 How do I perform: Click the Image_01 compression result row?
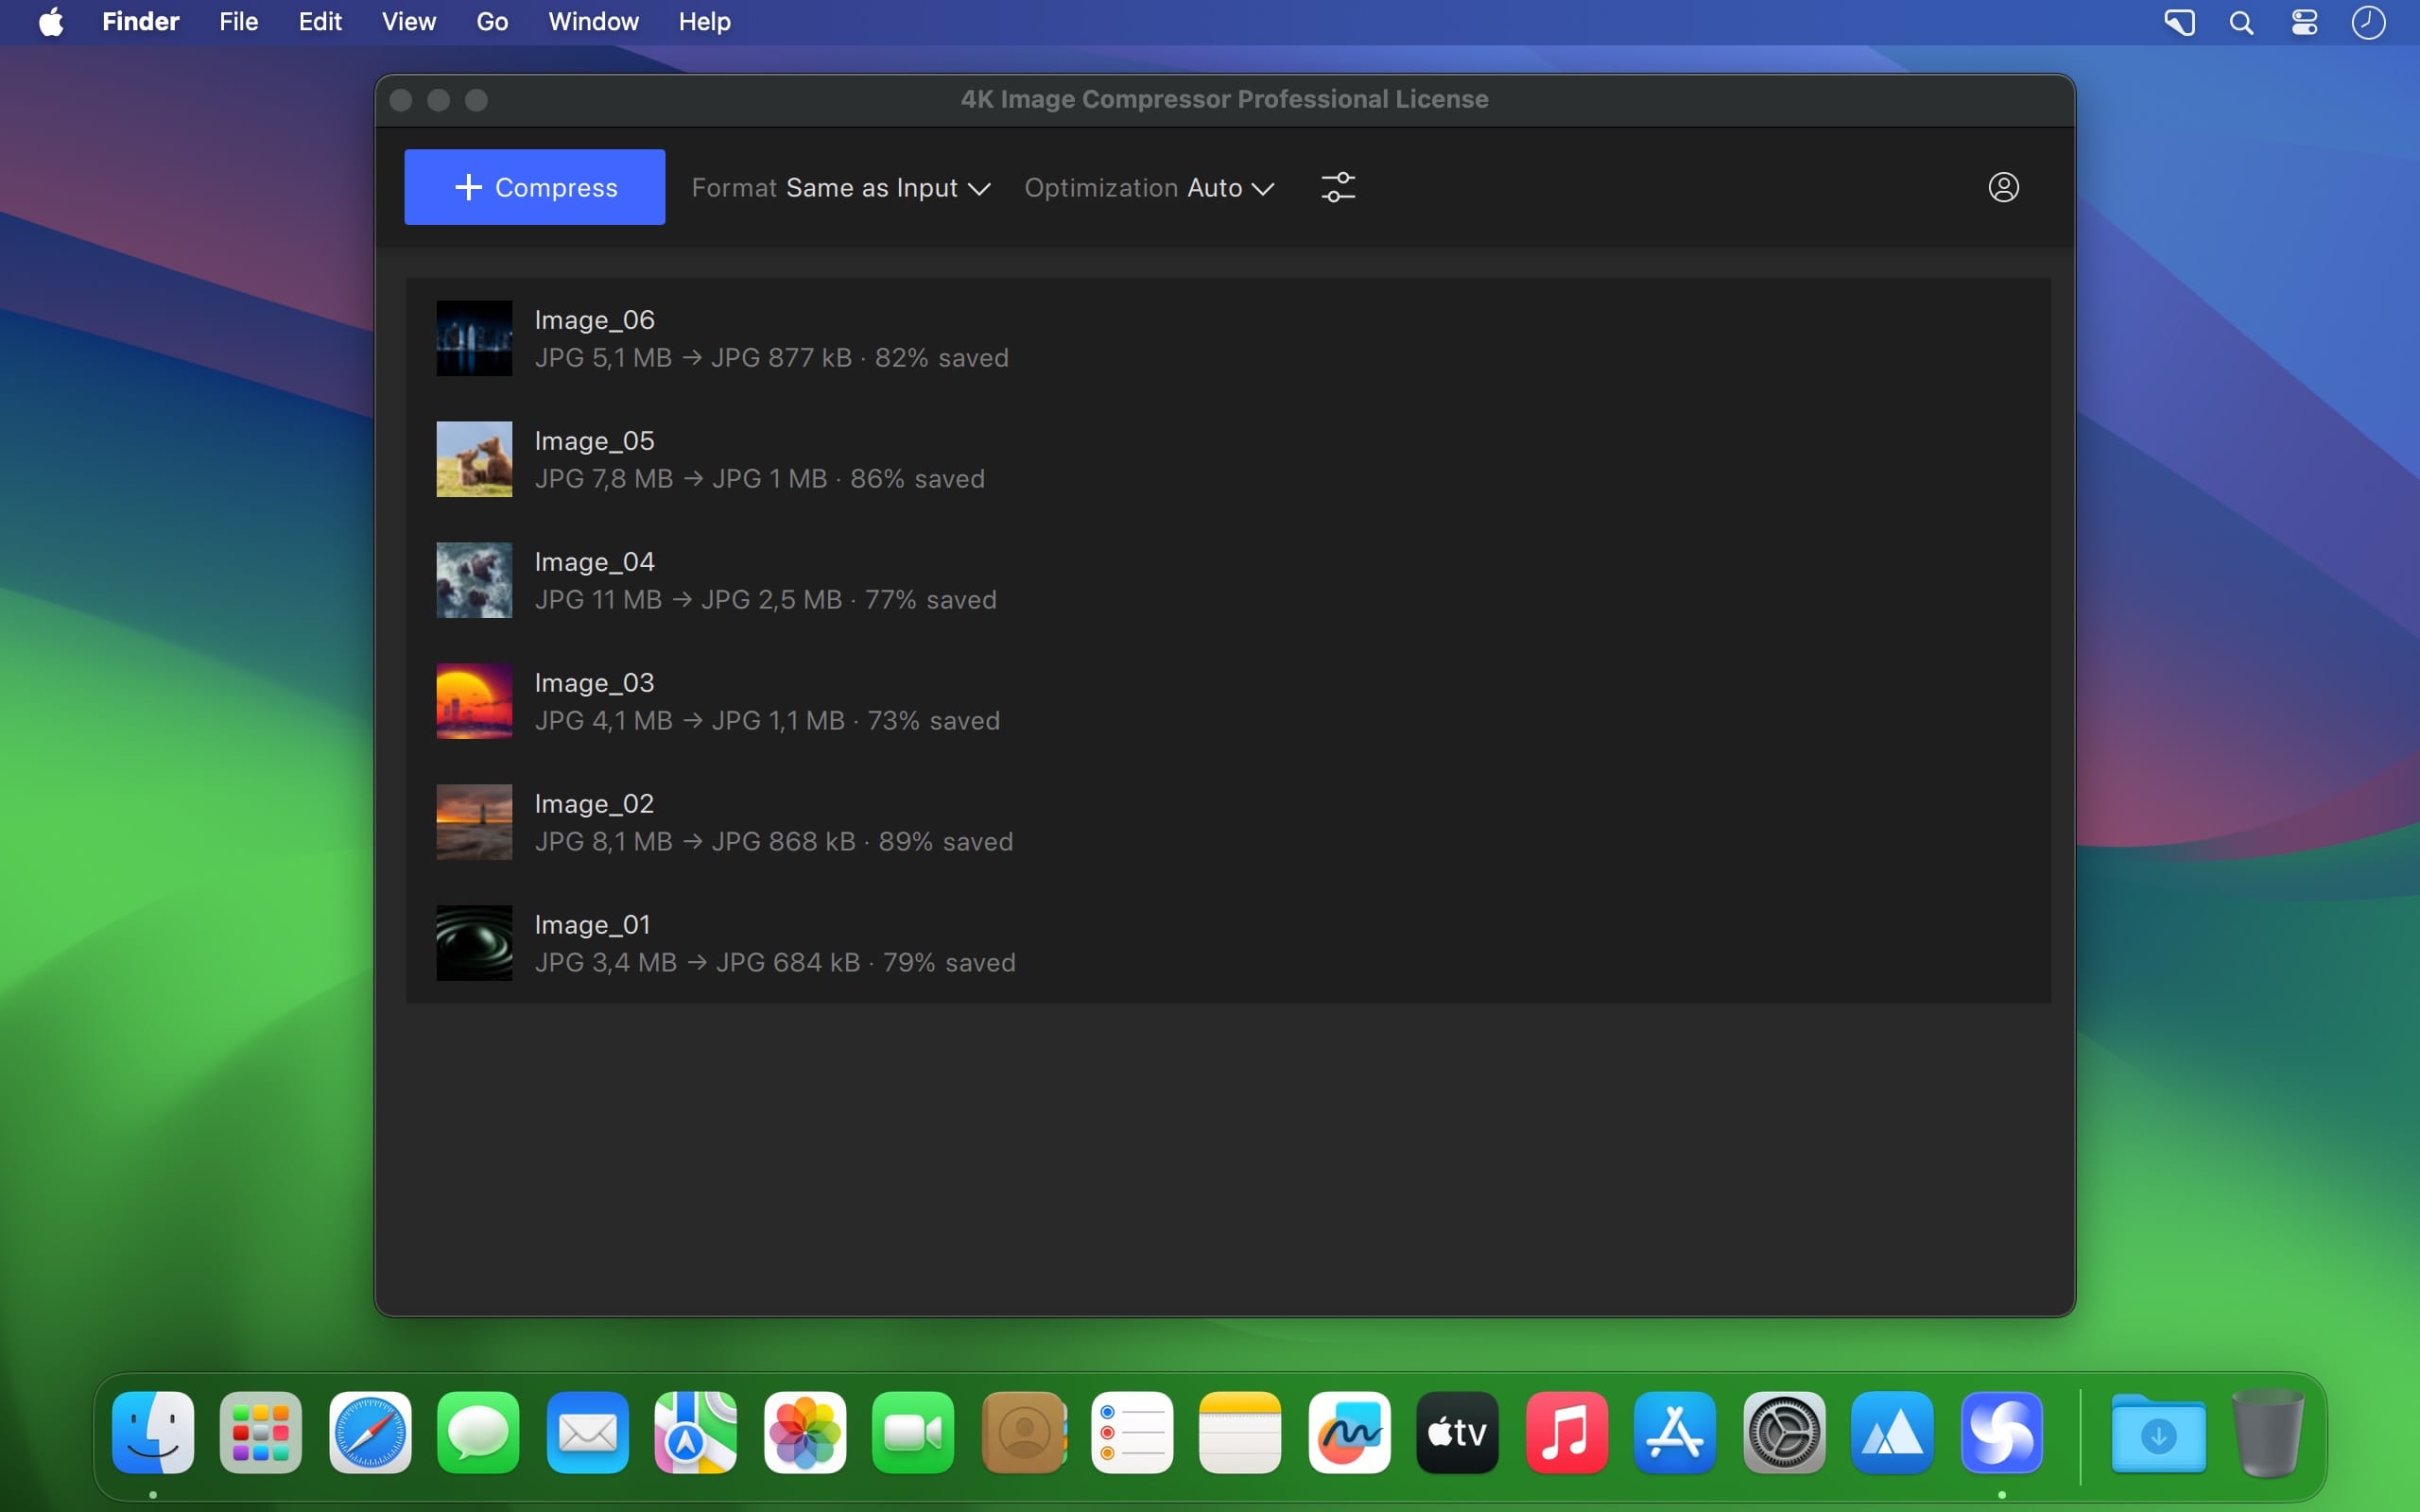click(x=1228, y=943)
